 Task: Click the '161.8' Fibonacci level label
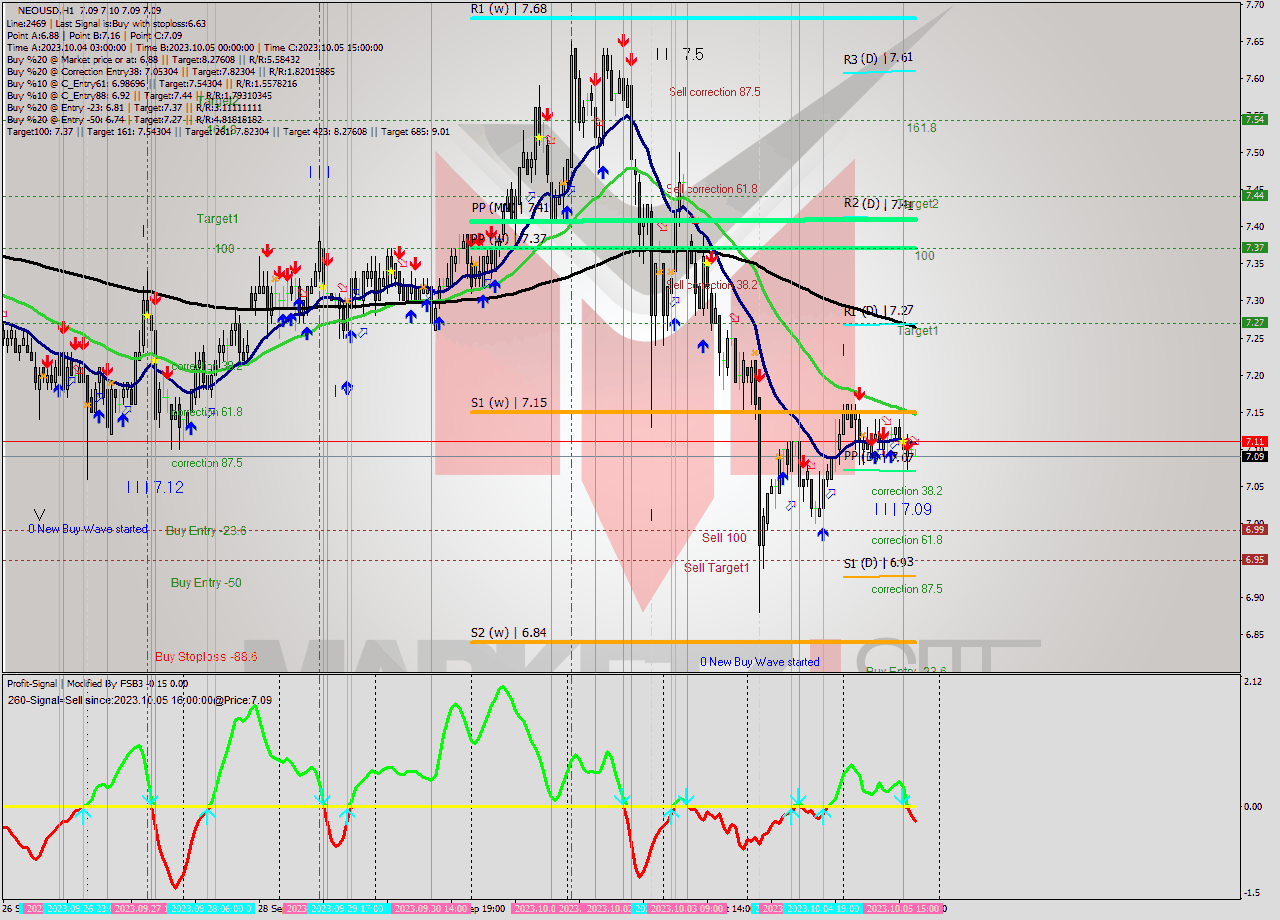pyautogui.click(x=921, y=128)
